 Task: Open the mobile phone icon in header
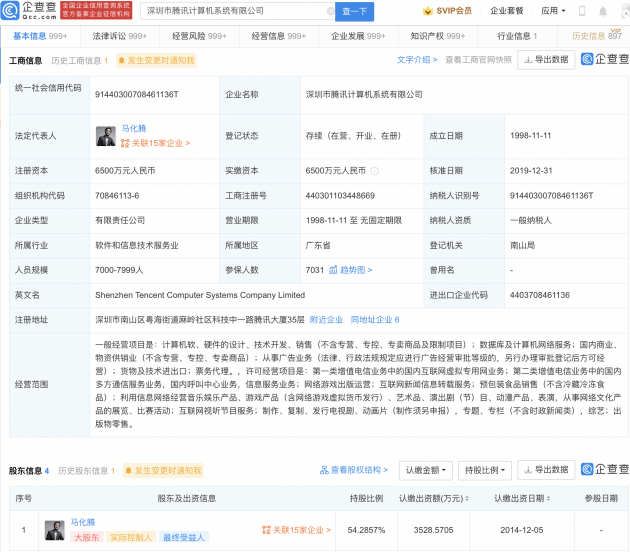click(582, 11)
